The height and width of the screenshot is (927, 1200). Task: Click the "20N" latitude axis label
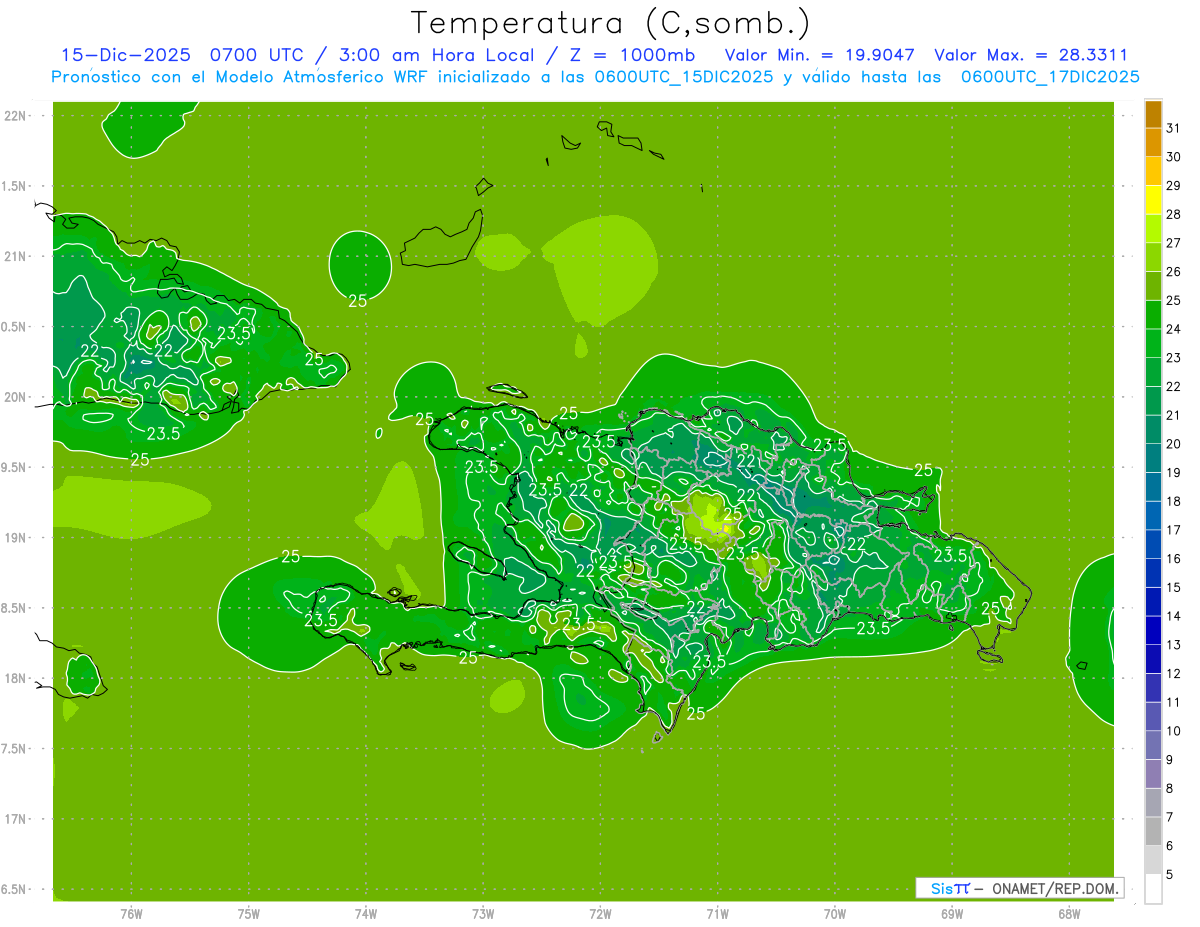(16, 397)
